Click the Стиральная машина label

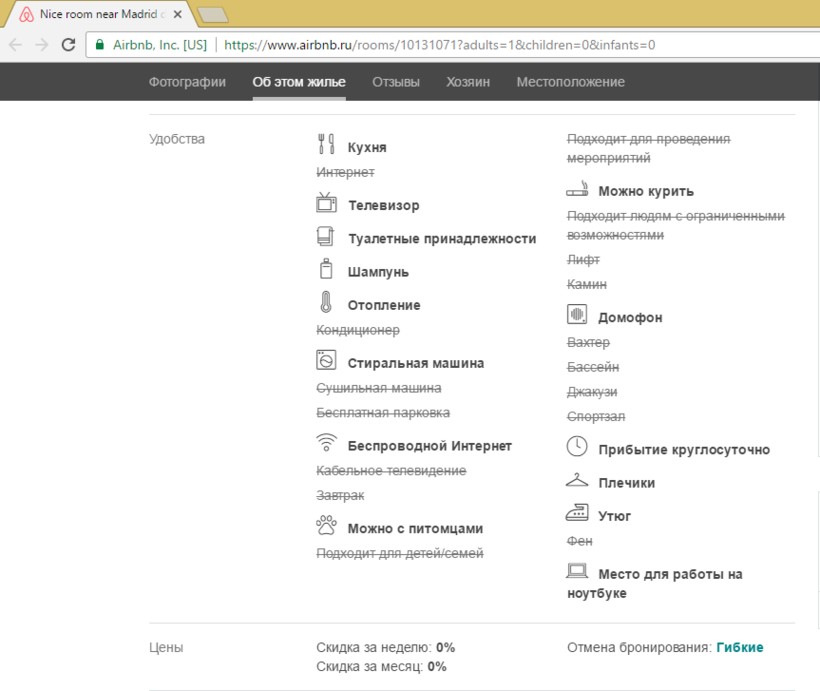click(416, 363)
